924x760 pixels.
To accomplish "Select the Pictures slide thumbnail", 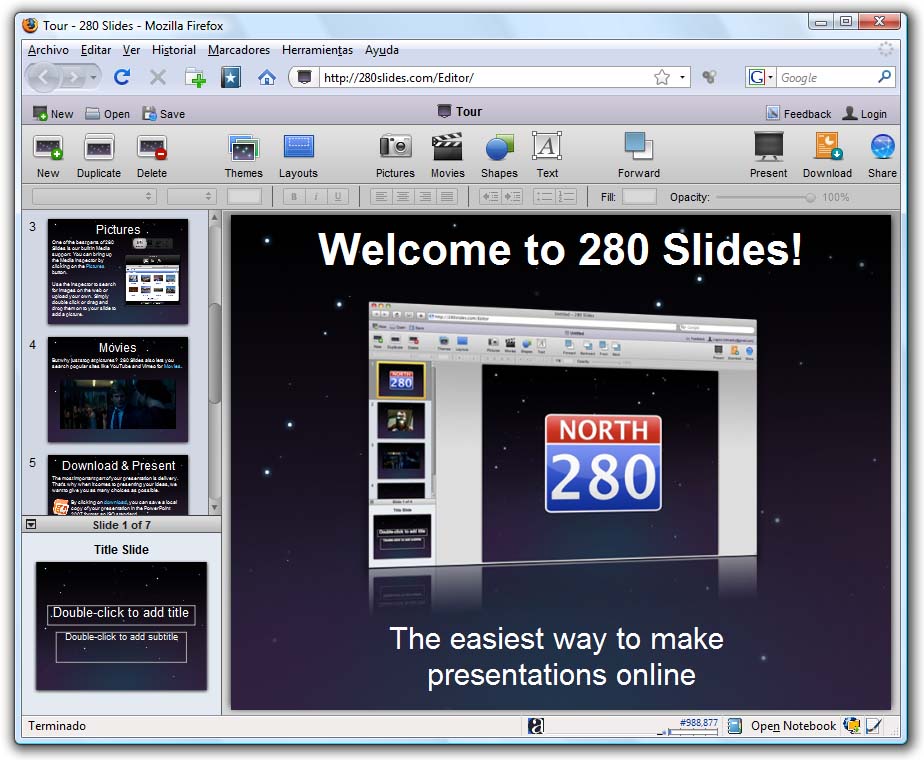I will pos(118,271).
